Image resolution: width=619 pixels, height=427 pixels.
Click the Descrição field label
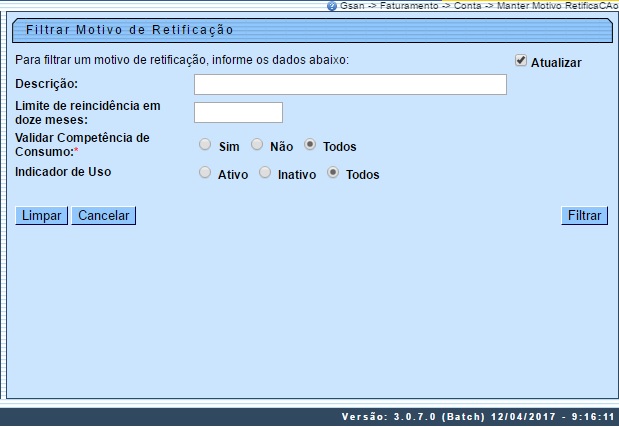point(47,83)
